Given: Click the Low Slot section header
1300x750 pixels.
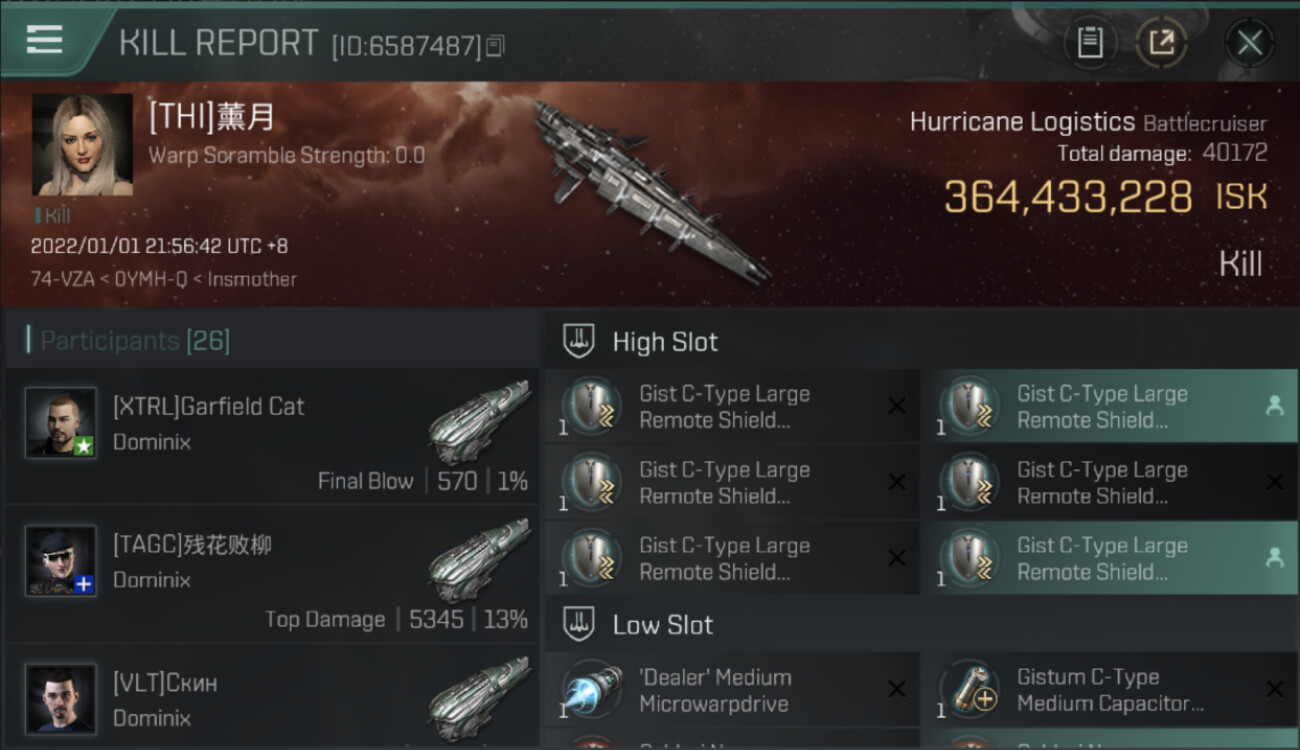Looking at the screenshot, I should (x=662, y=625).
